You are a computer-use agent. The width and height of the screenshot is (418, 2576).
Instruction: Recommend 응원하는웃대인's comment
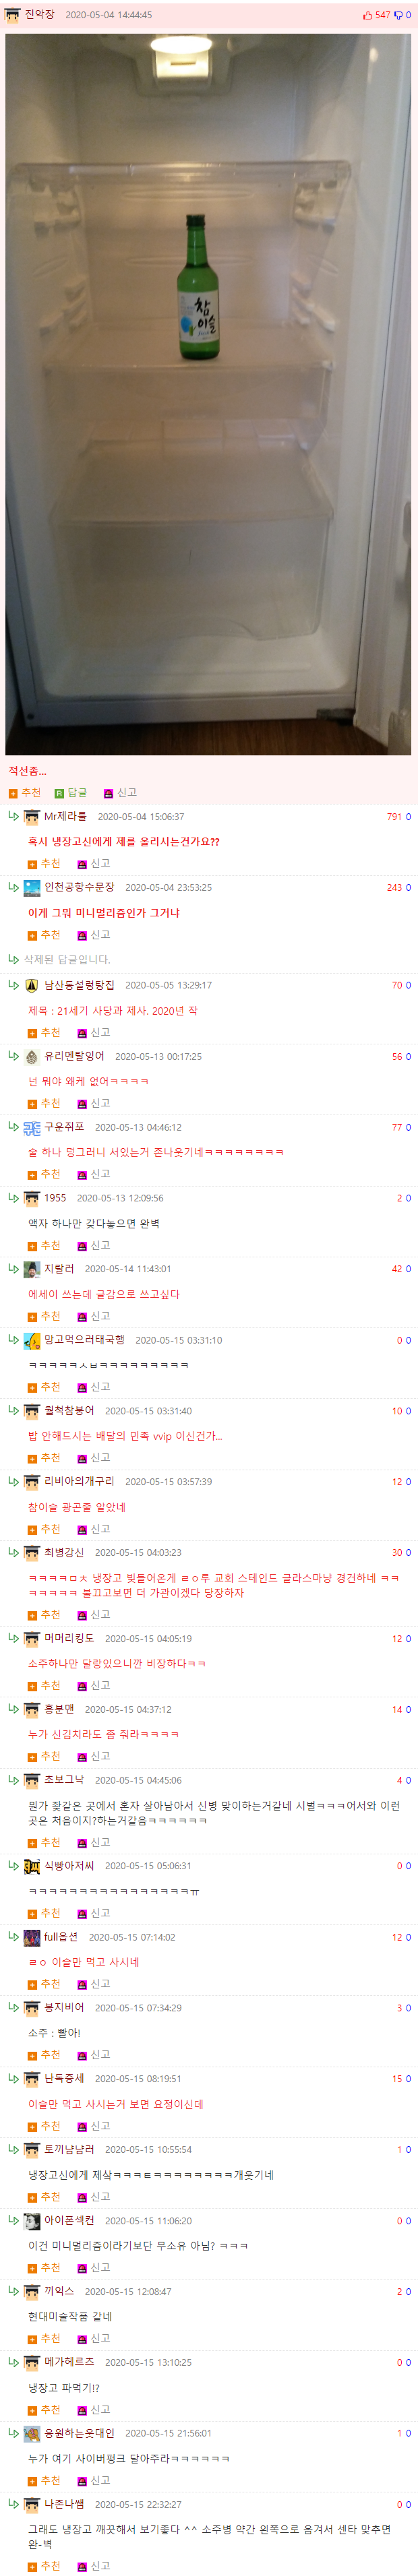44,2480
